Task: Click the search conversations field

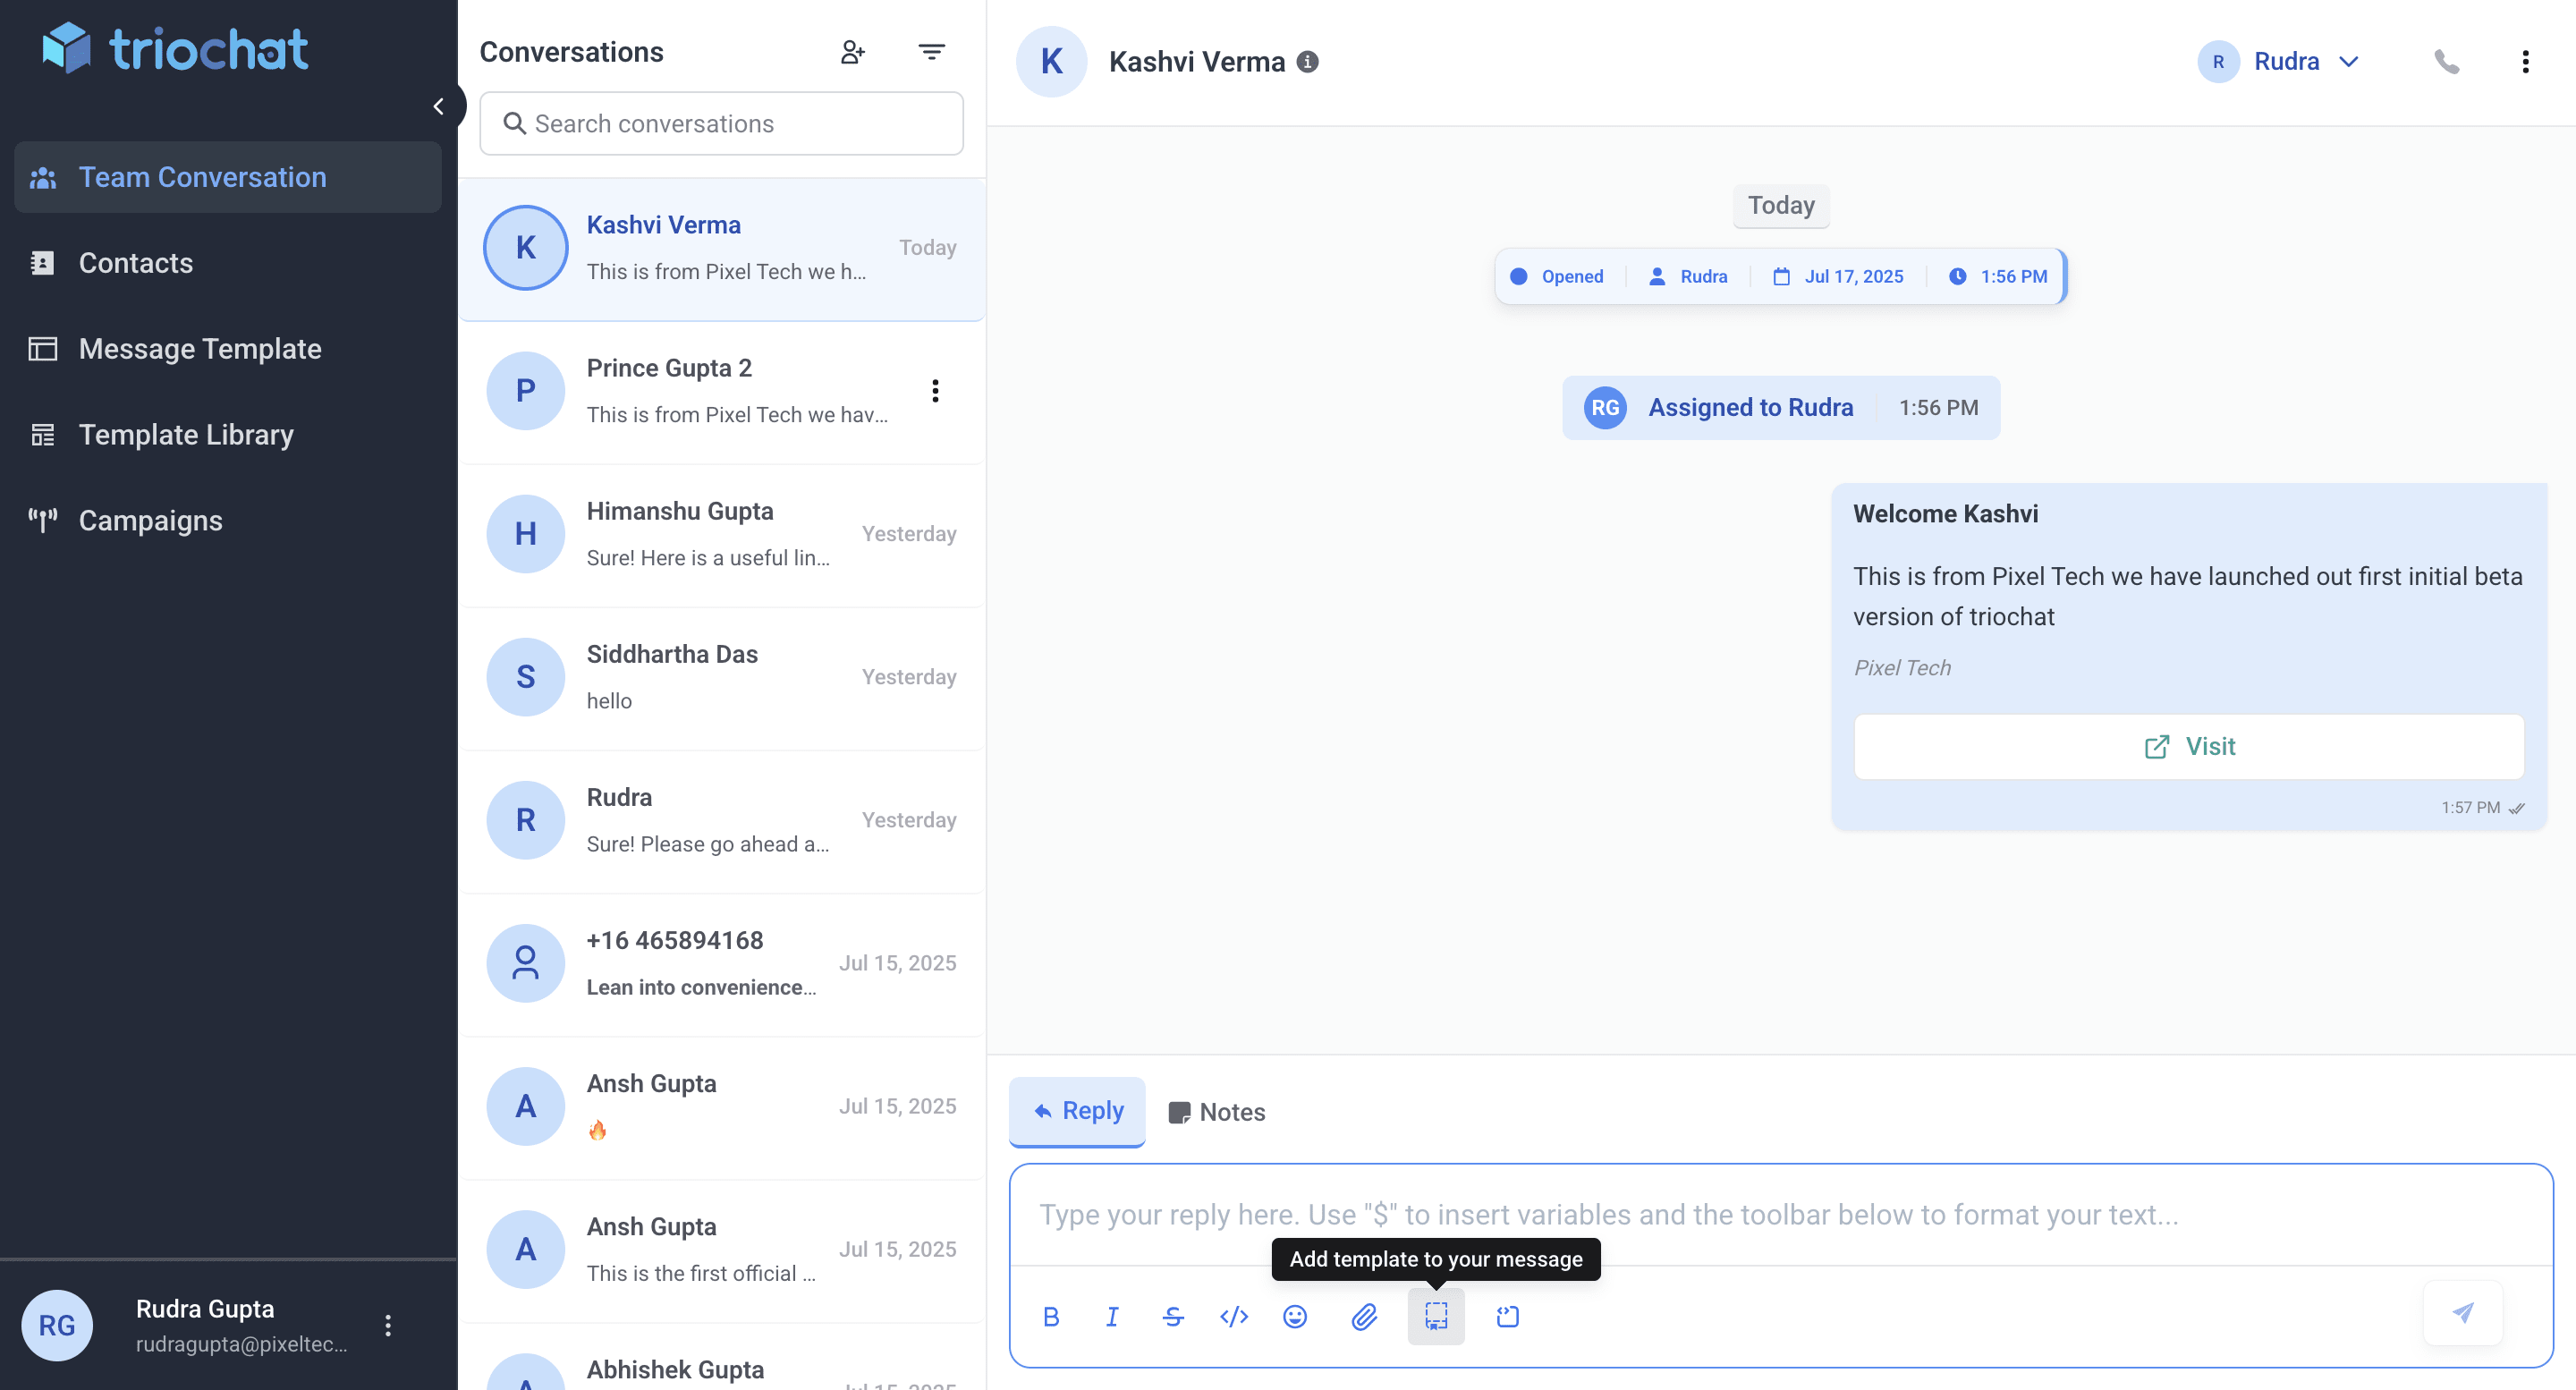Action: point(720,123)
